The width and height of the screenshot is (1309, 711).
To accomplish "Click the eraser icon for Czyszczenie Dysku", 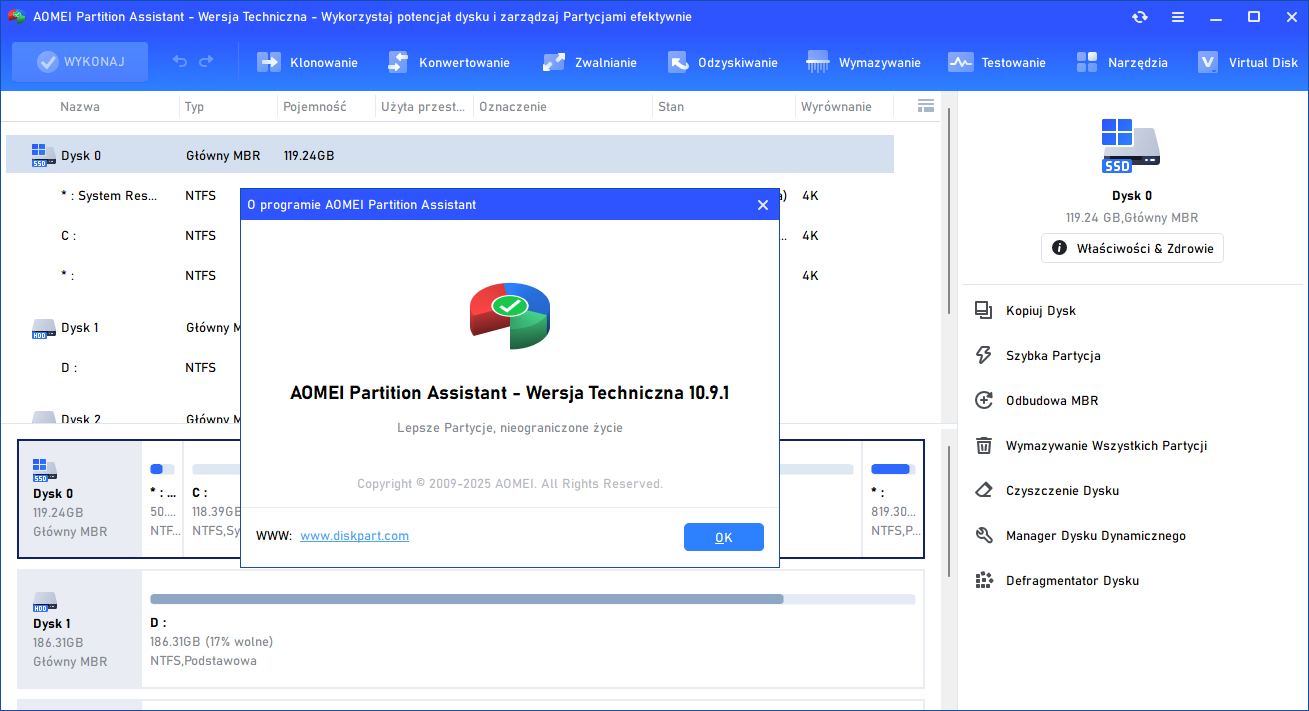I will [x=984, y=491].
